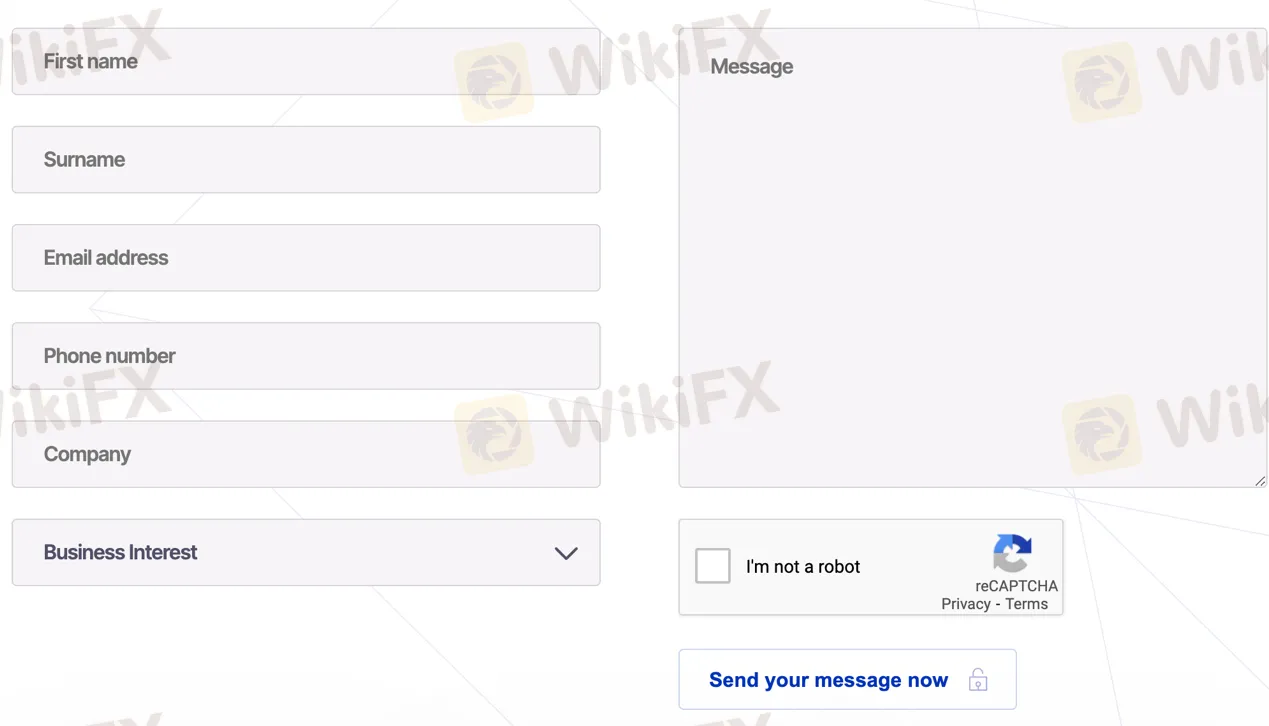The height and width of the screenshot is (726, 1269).
Task: Select the Surname input box
Action: click(x=306, y=159)
